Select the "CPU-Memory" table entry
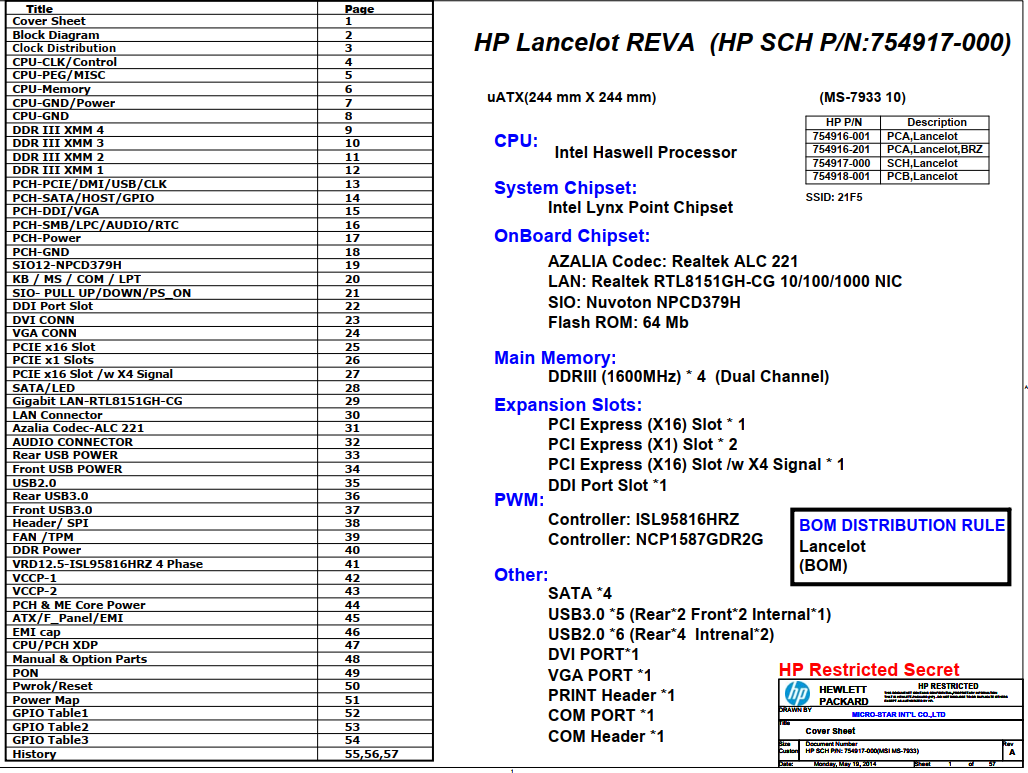The width and height of the screenshot is (1028, 773). (51, 89)
